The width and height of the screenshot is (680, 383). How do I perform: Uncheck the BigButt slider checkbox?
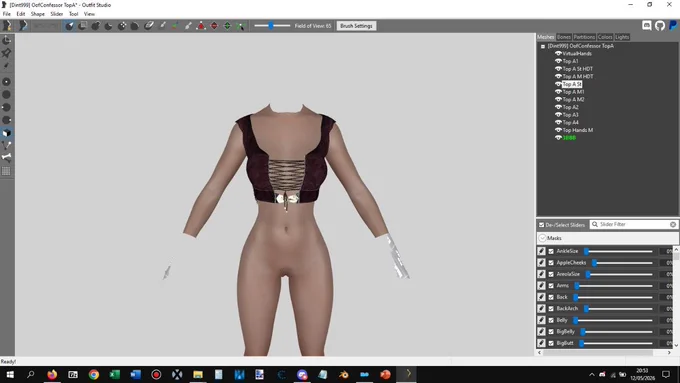pos(551,343)
